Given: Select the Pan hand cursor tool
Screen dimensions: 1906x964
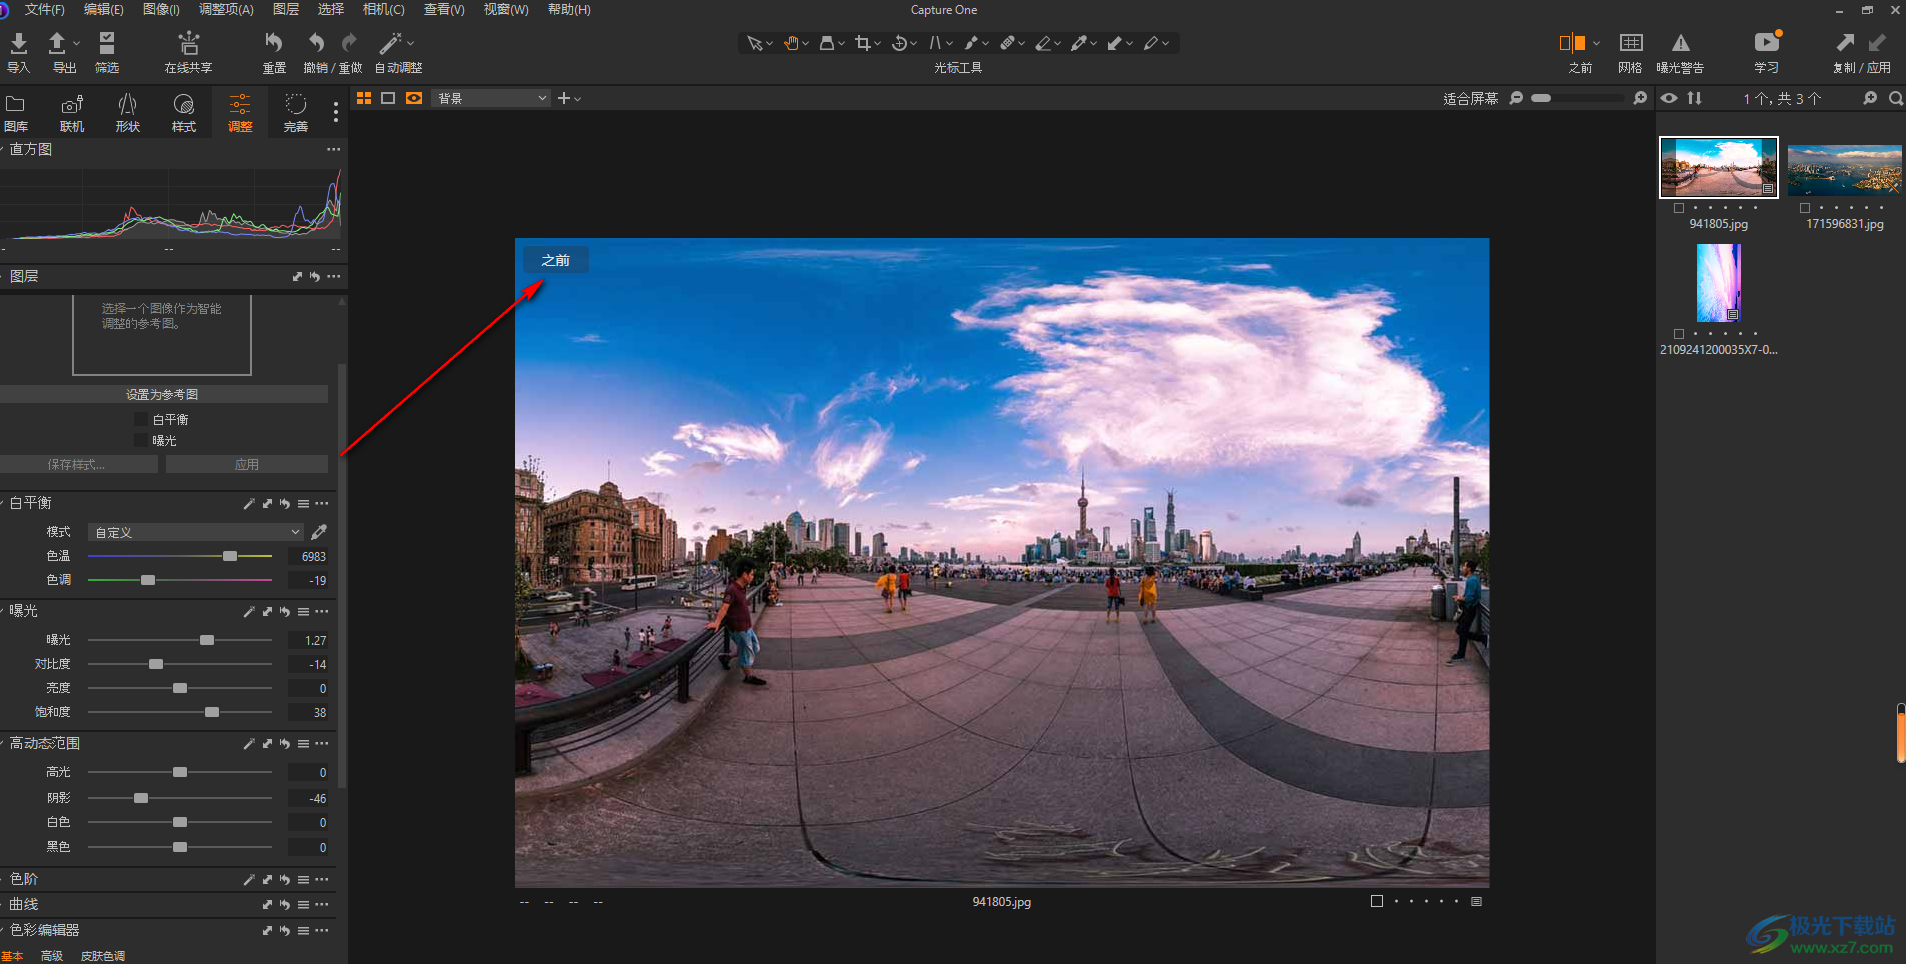Looking at the screenshot, I should pos(791,43).
